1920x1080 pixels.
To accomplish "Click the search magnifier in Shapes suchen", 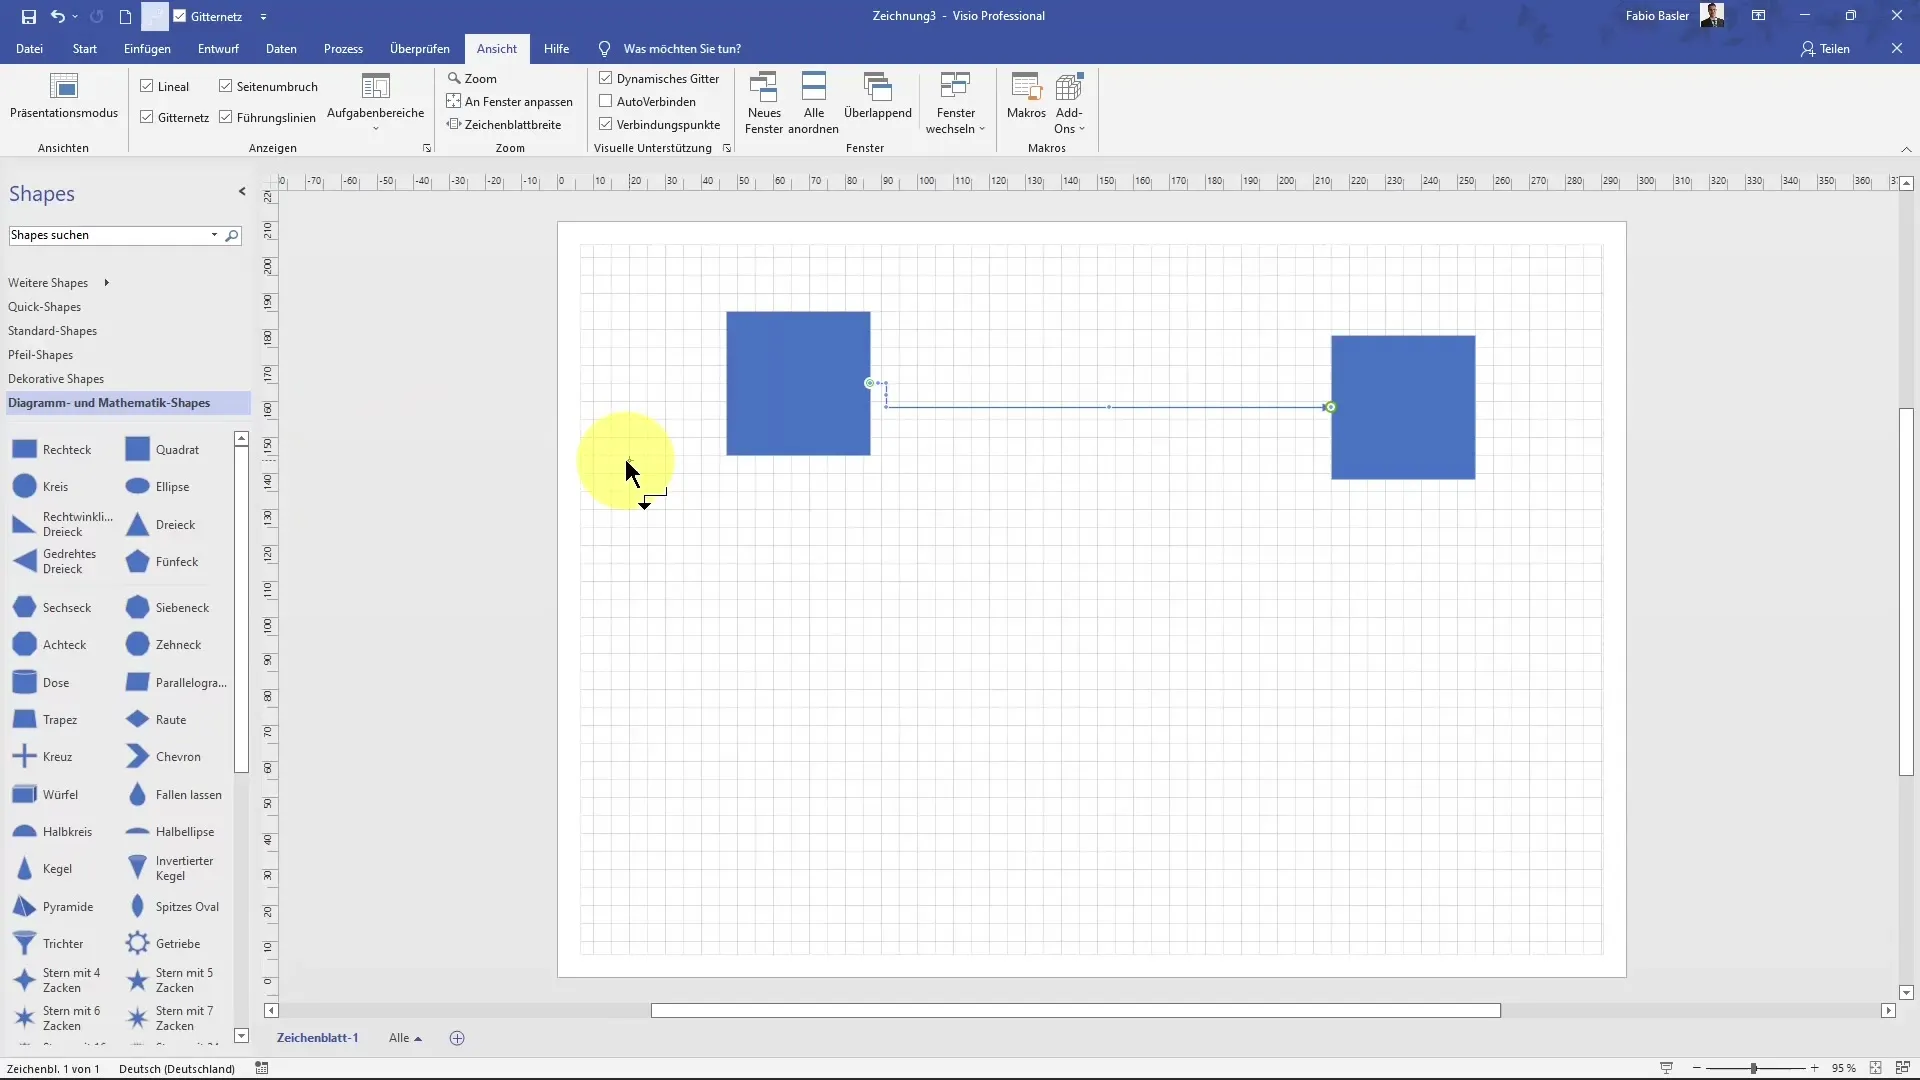I will click(x=232, y=236).
